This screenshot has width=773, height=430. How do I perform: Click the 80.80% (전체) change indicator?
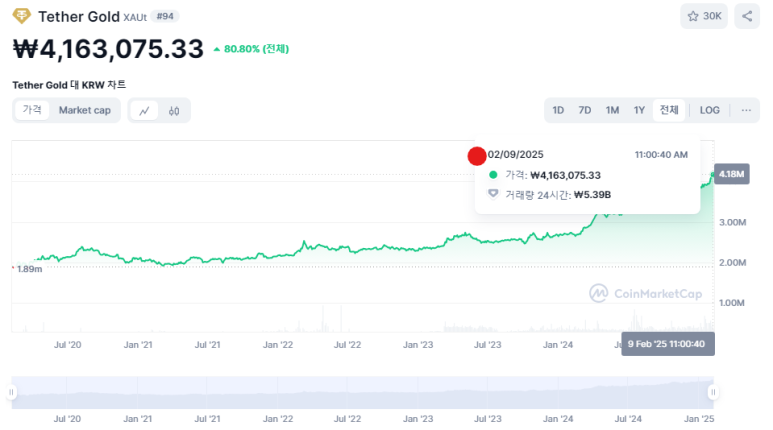tap(251, 49)
